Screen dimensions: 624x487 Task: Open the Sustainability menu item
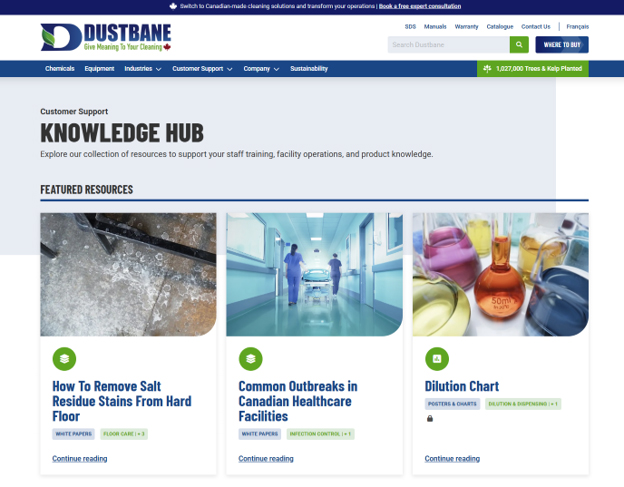[309, 68]
